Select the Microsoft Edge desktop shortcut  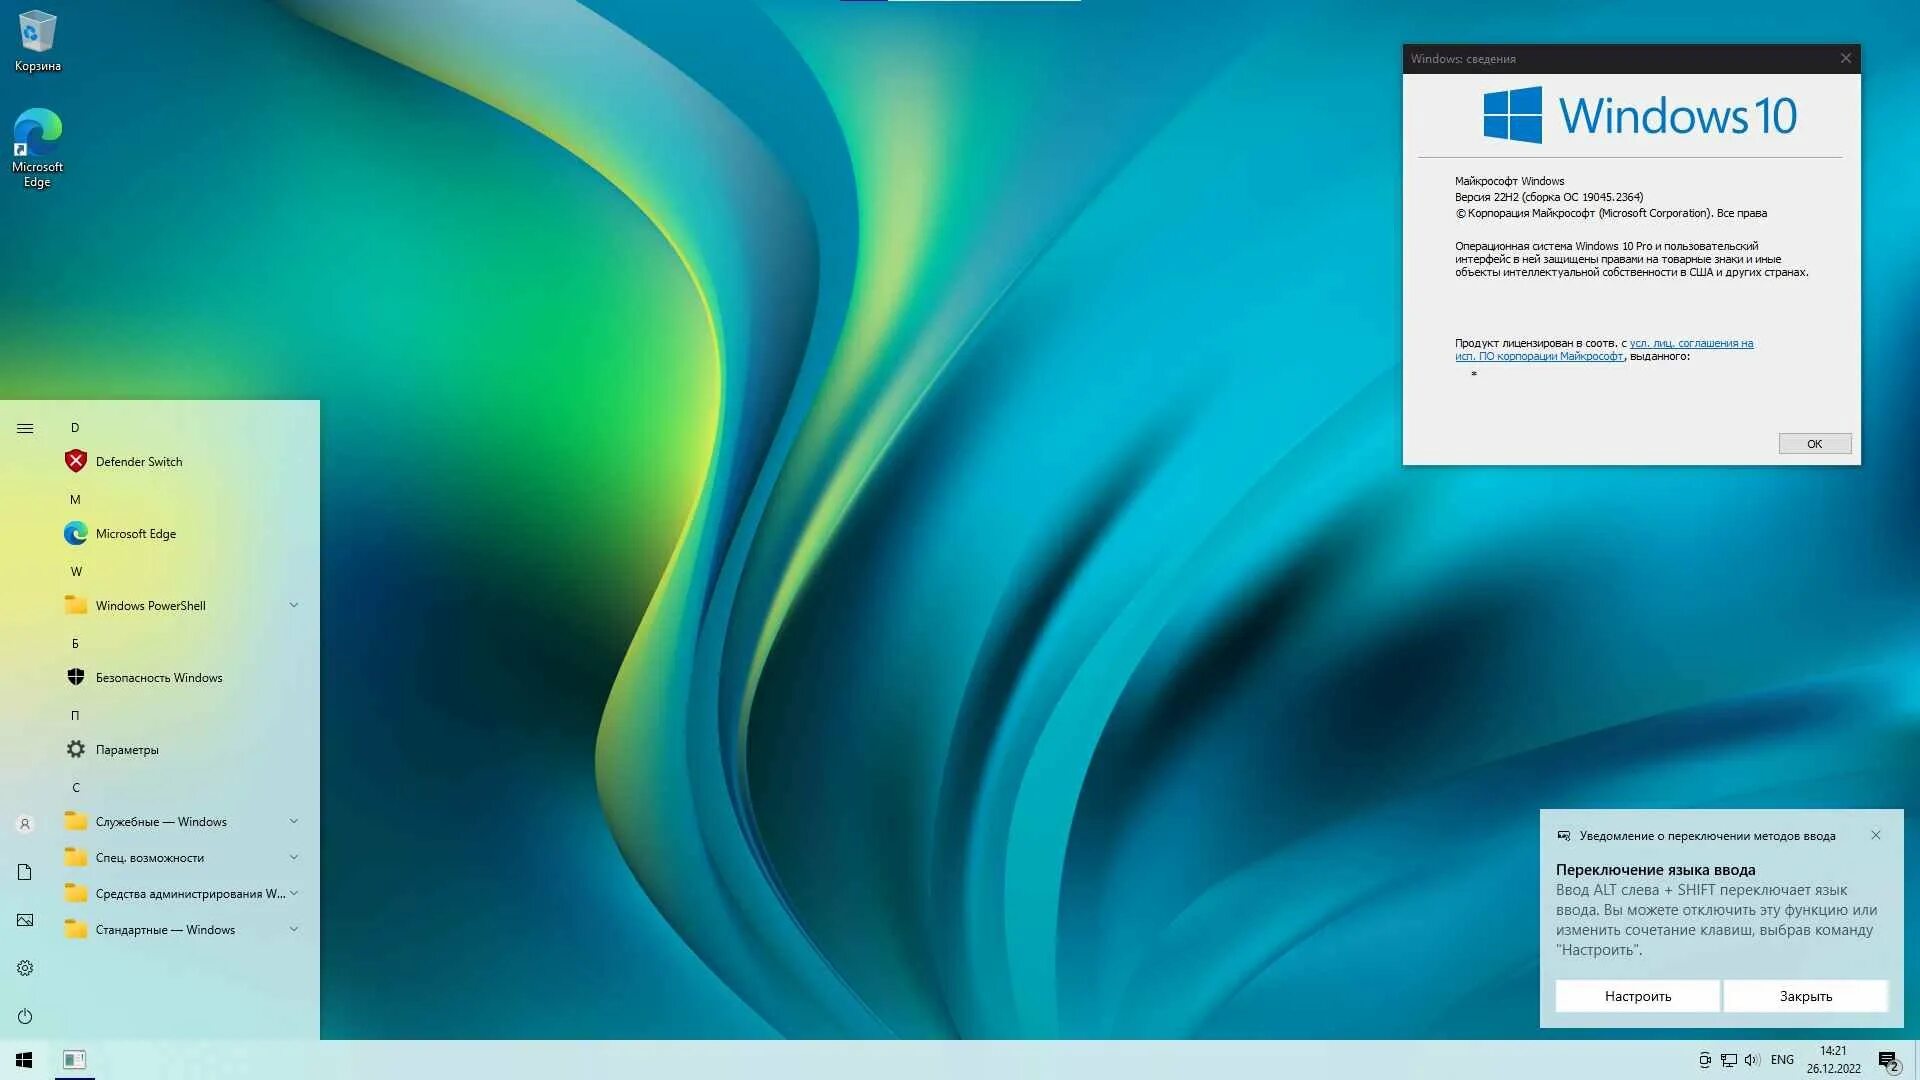pos(37,147)
